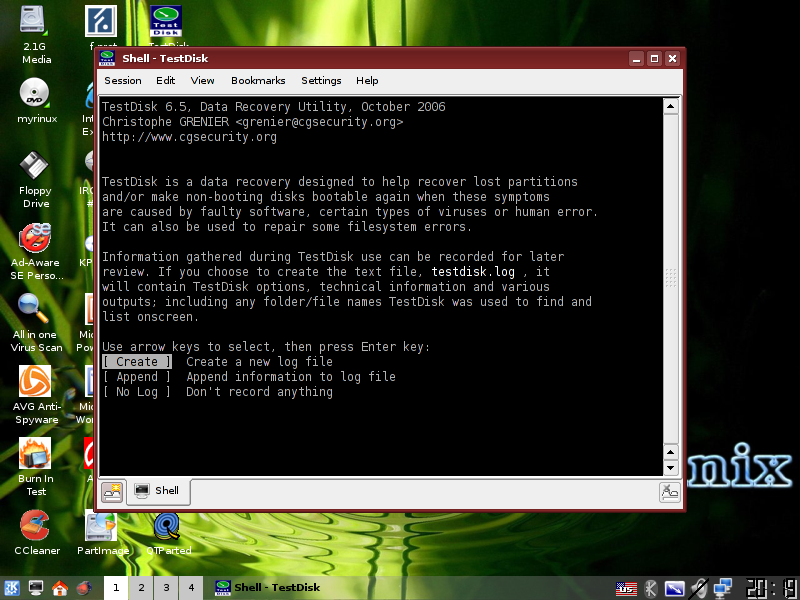Click the close session icon at bottom right
800x600 pixels.
click(669, 492)
